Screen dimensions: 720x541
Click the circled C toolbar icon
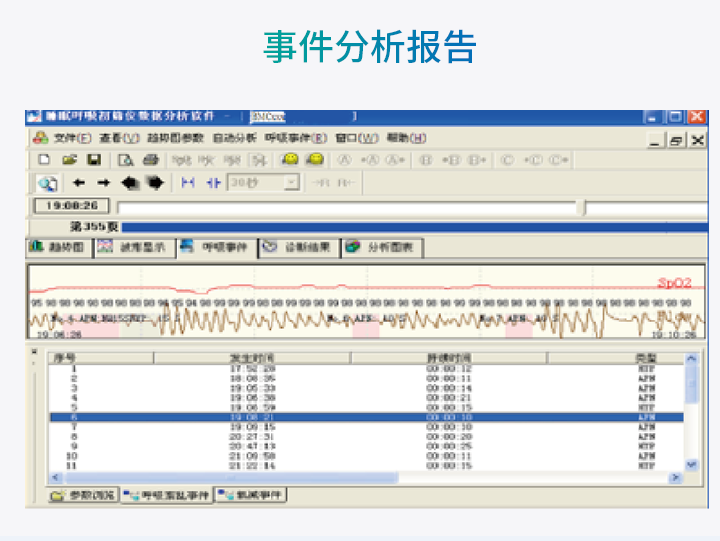[x=507, y=160]
